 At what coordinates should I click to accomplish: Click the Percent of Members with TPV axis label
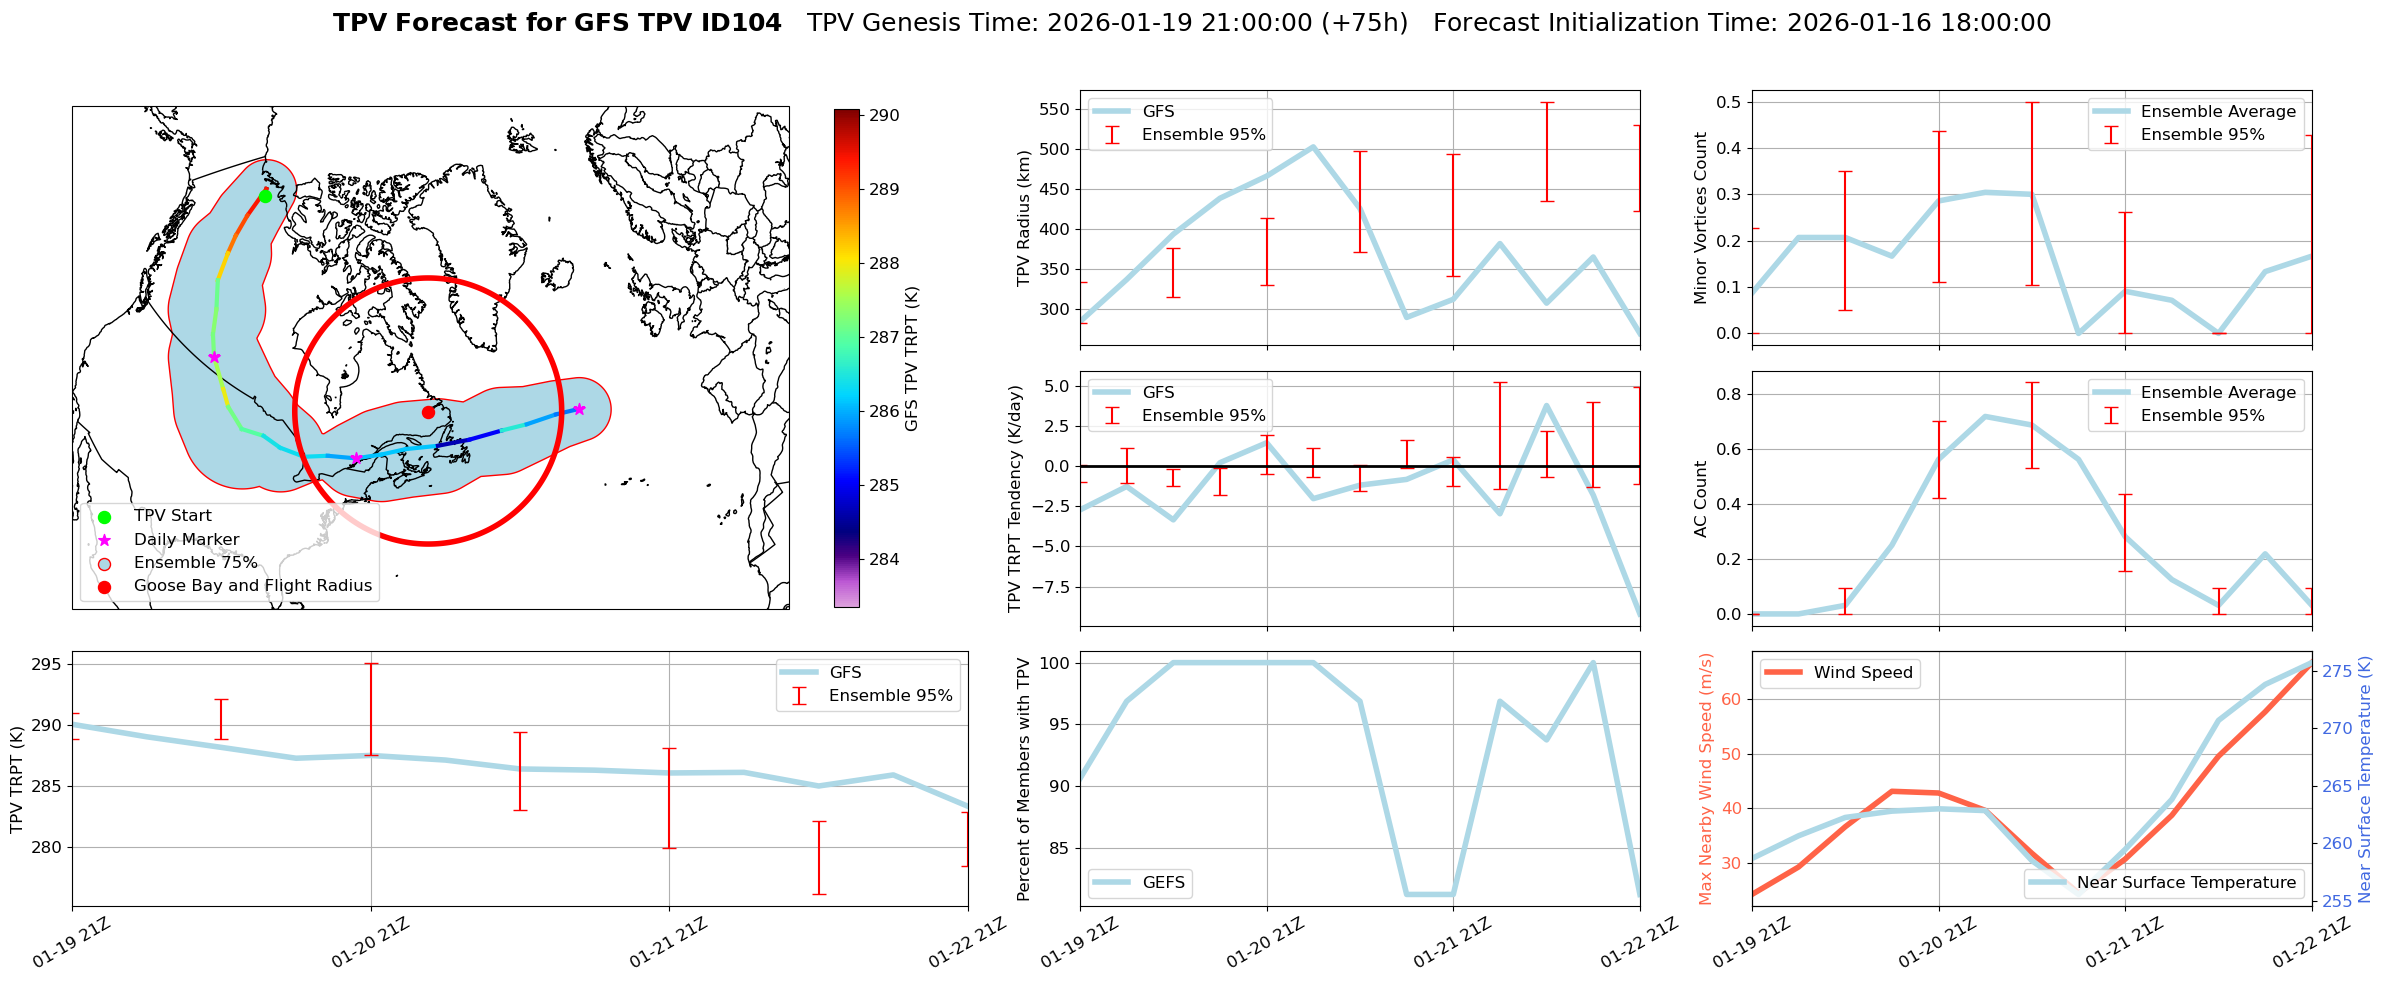pos(1023,779)
